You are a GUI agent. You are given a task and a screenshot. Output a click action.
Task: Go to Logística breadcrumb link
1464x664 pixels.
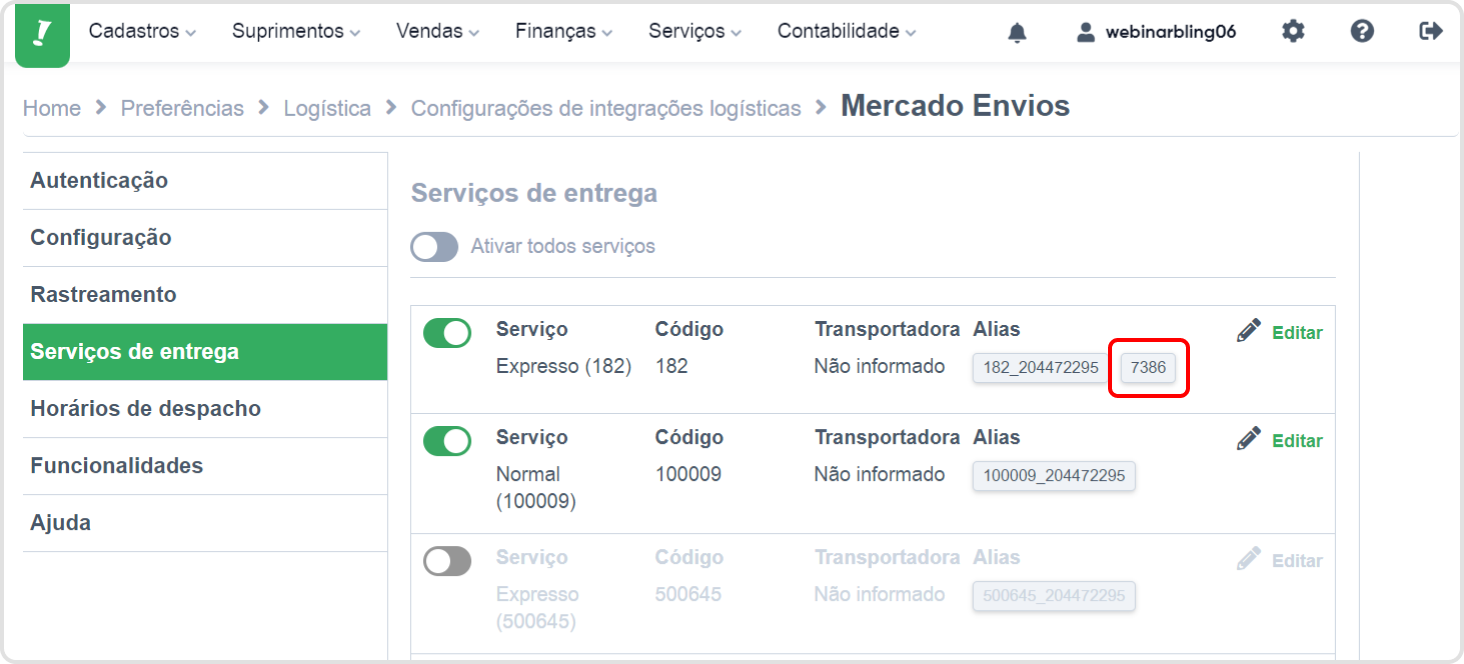click(327, 108)
